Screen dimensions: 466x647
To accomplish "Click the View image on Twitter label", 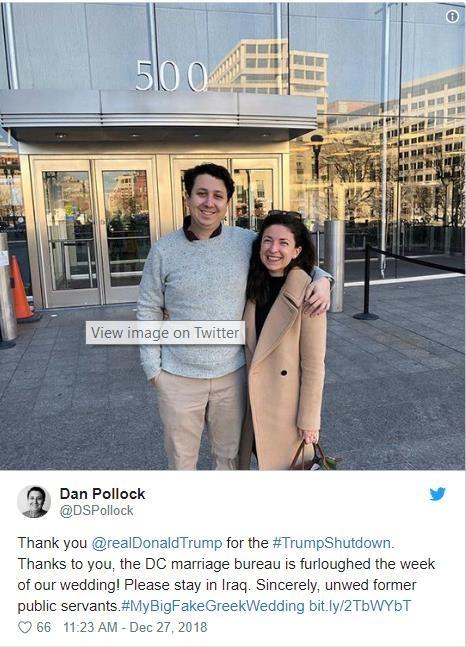I will pos(165,333).
